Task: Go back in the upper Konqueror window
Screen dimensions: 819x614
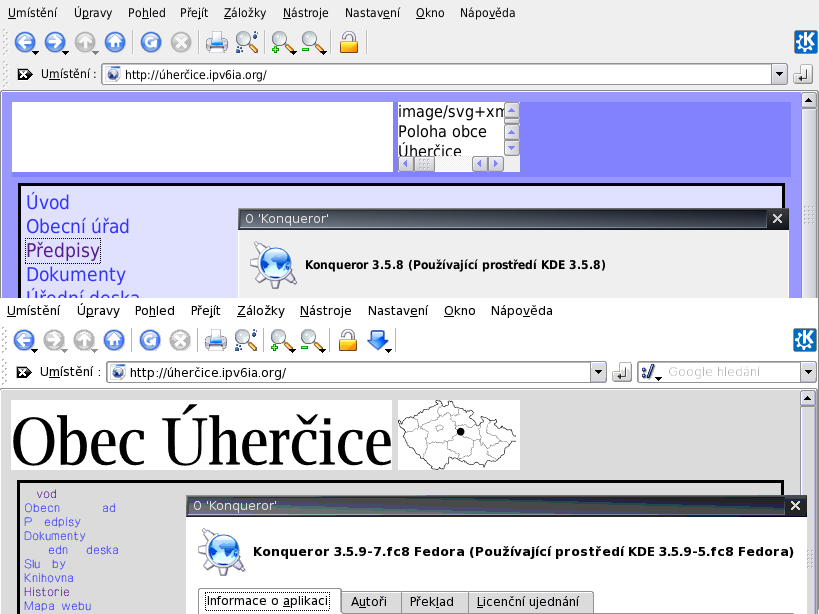Action: pyautogui.click(x=25, y=42)
